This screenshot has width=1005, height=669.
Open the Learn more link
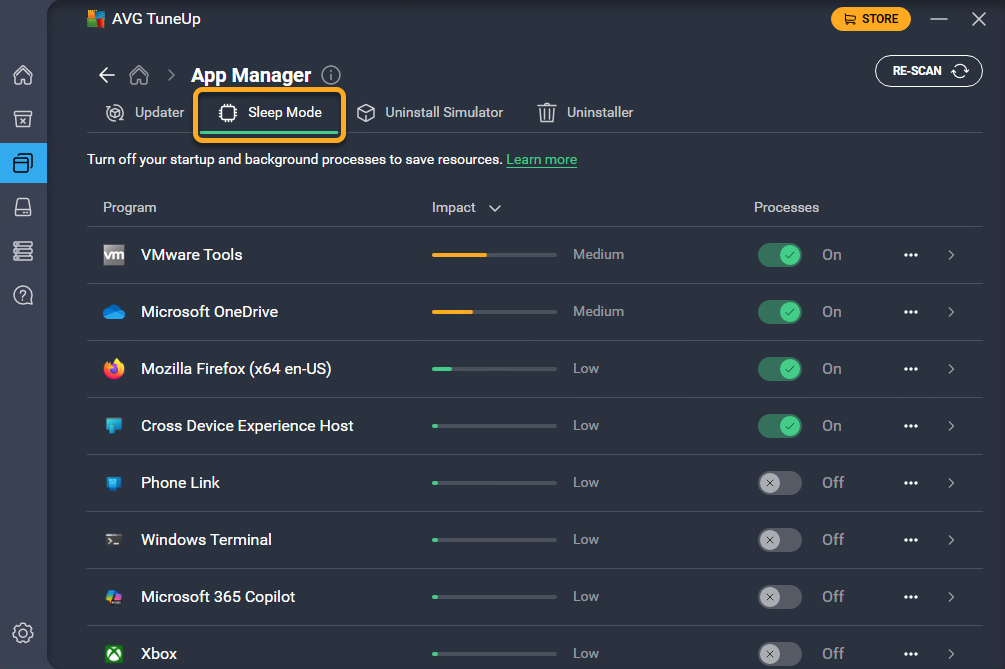pos(541,160)
